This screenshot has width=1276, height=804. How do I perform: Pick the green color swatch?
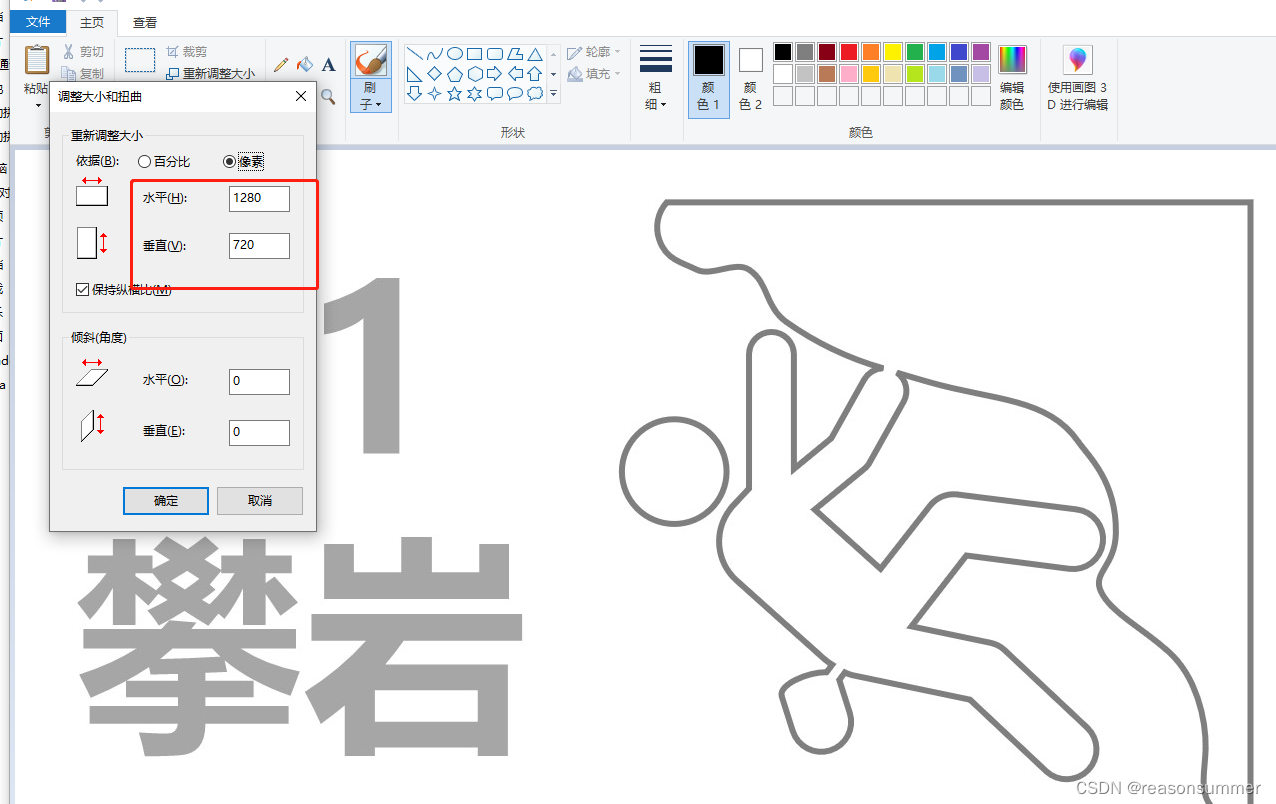pyautogui.click(x=915, y=52)
